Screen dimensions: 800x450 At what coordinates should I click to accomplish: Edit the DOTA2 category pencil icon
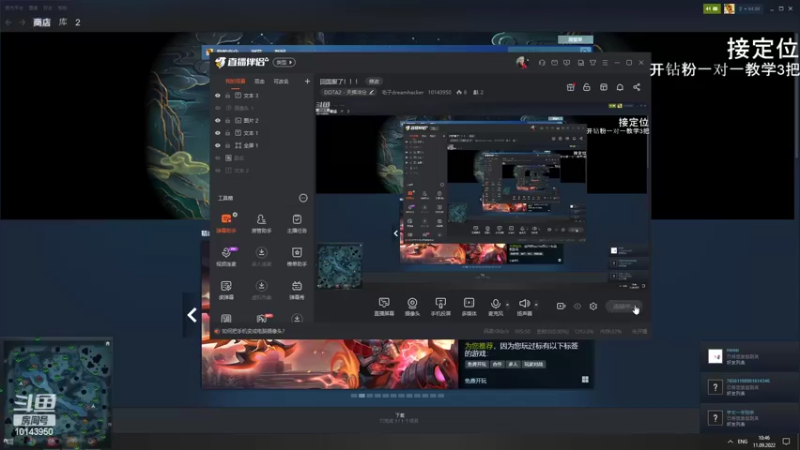[x=371, y=92]
